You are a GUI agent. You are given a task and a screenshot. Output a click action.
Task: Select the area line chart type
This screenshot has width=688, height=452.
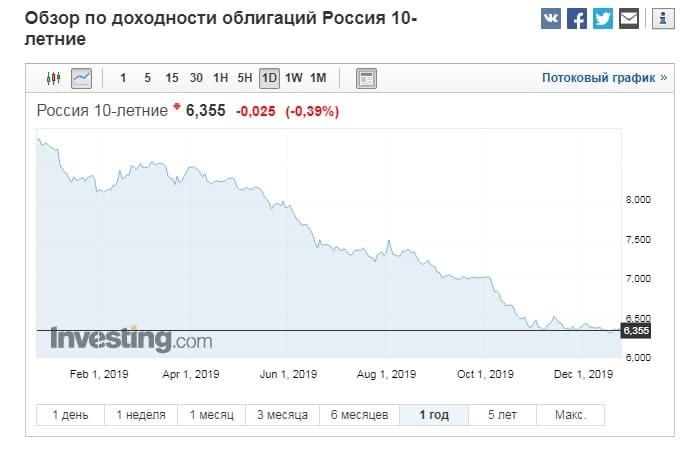point(81,77)
